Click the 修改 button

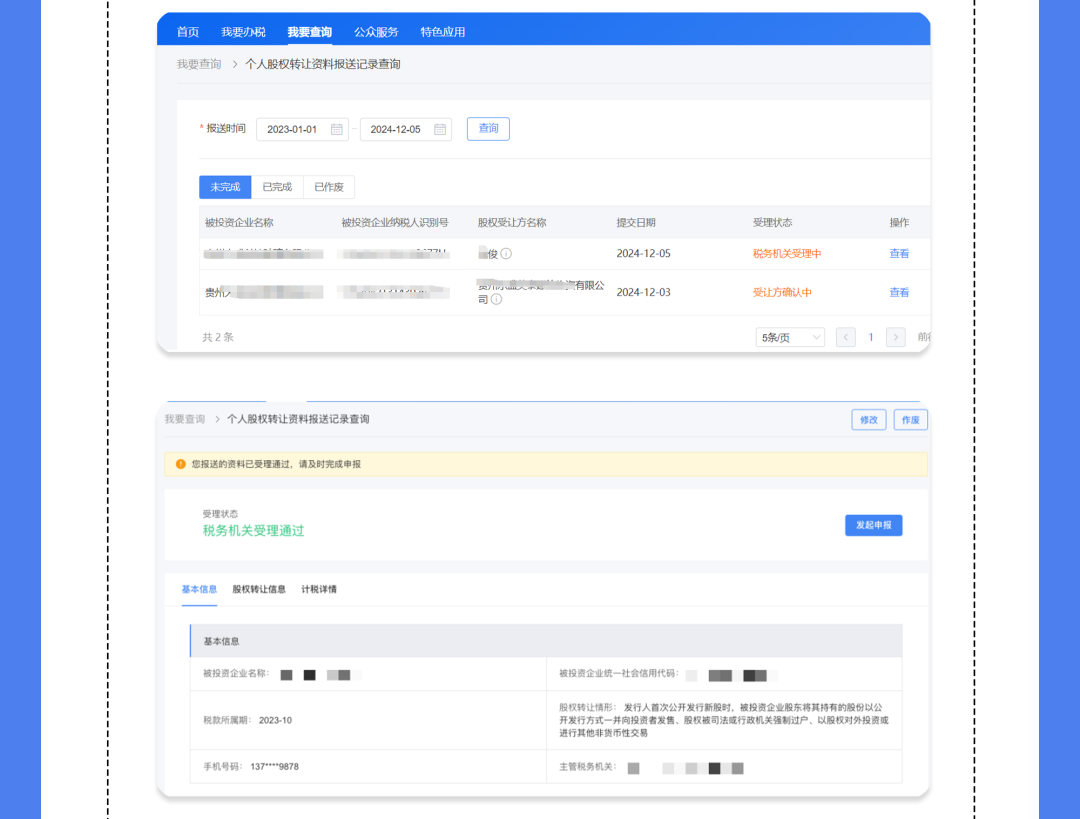(x=869, y=420)
